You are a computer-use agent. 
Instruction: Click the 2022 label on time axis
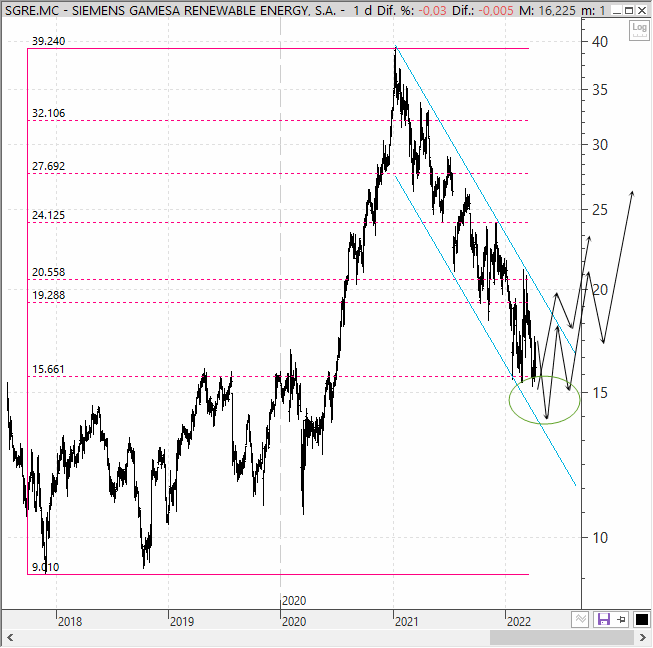click(519, 621)
